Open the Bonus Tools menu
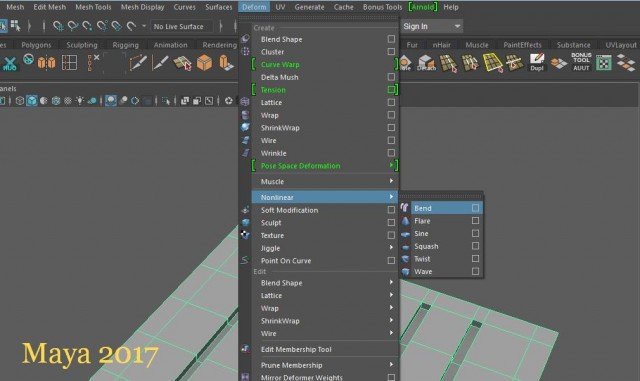Image resolution: width=640 pixels, height=381 pixels. coord(382,7)
